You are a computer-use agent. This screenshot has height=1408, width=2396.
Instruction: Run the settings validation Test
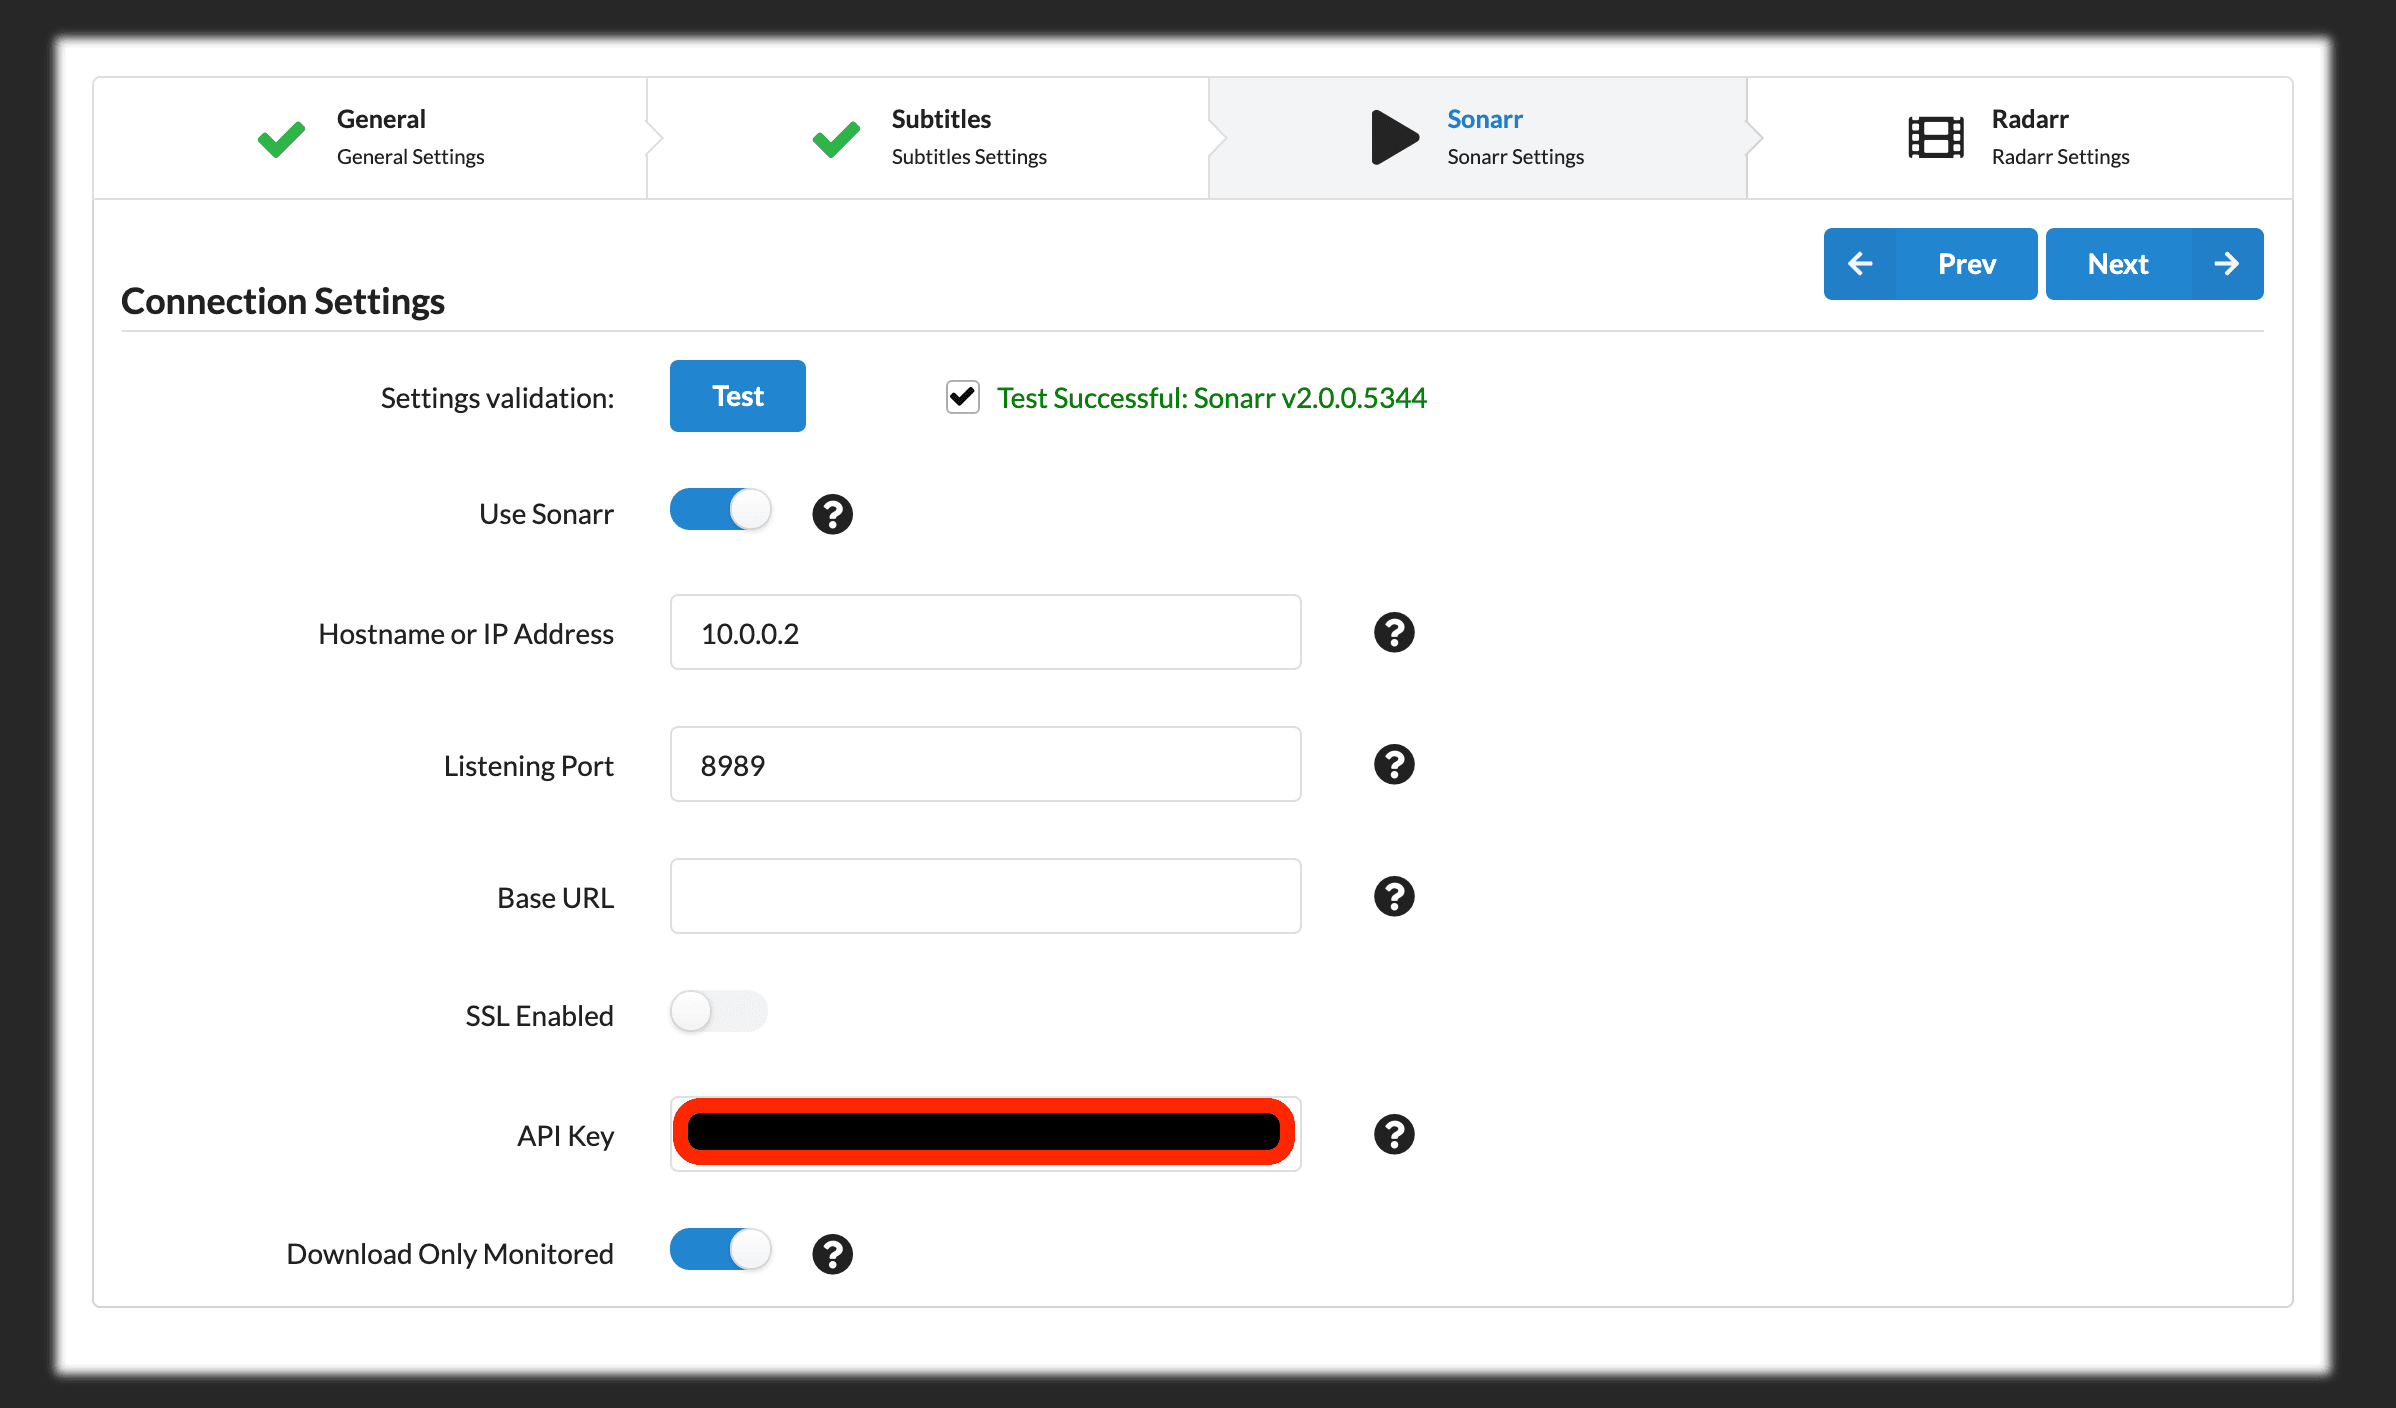737,396
